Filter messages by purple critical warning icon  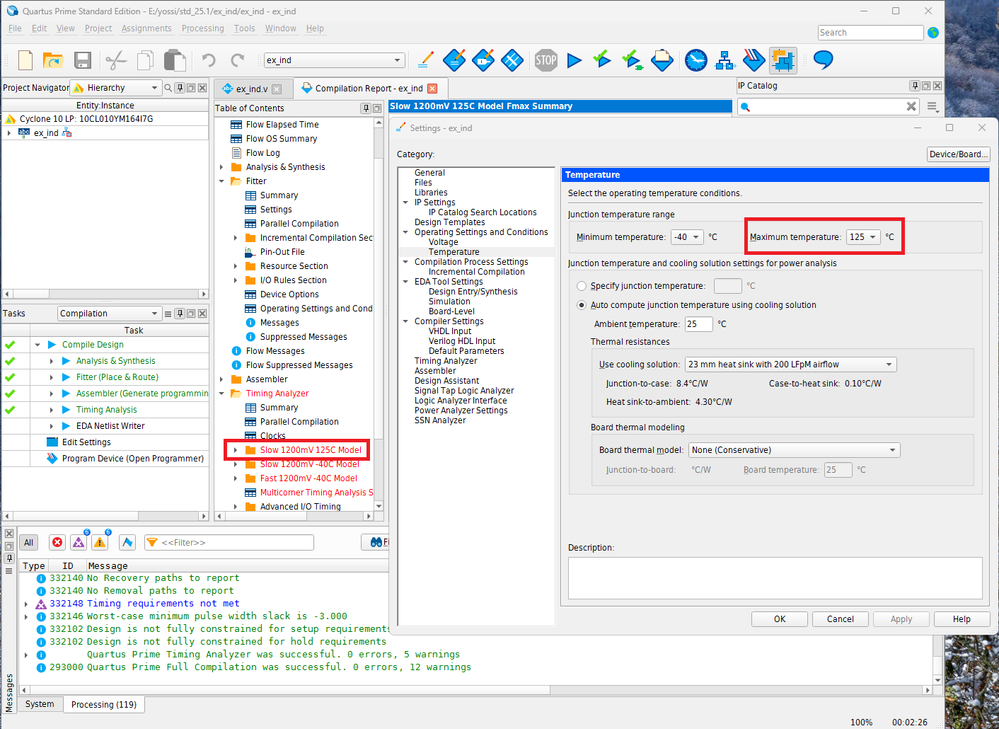[78, 542]
